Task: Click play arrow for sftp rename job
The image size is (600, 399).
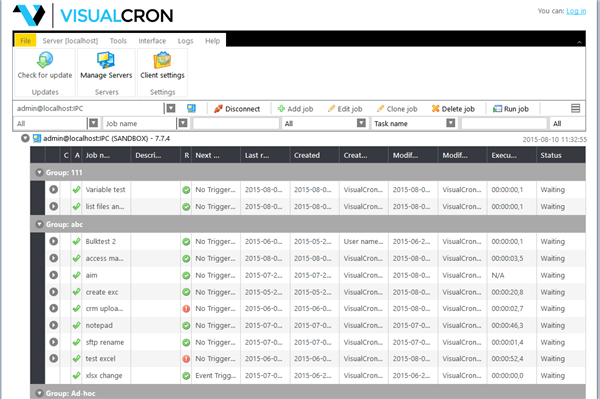Action: pyautogui.click(x=54, y=342)
